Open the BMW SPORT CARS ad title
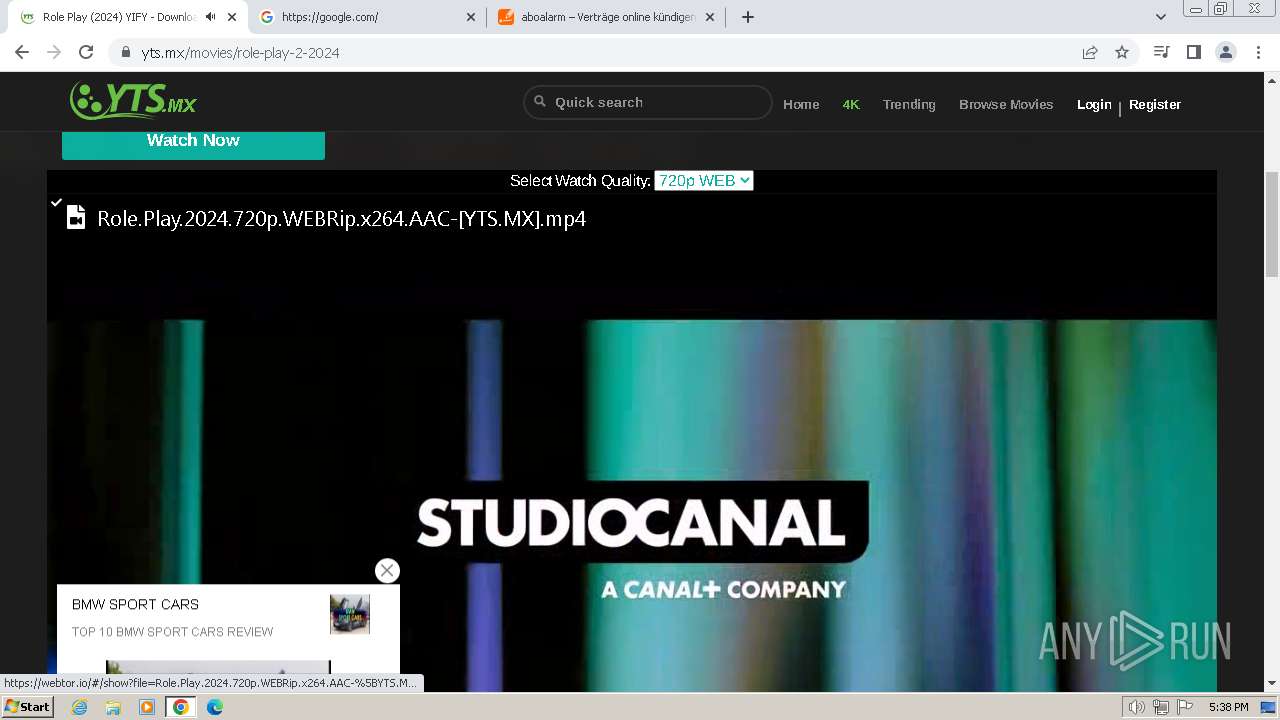 [135, 604]
